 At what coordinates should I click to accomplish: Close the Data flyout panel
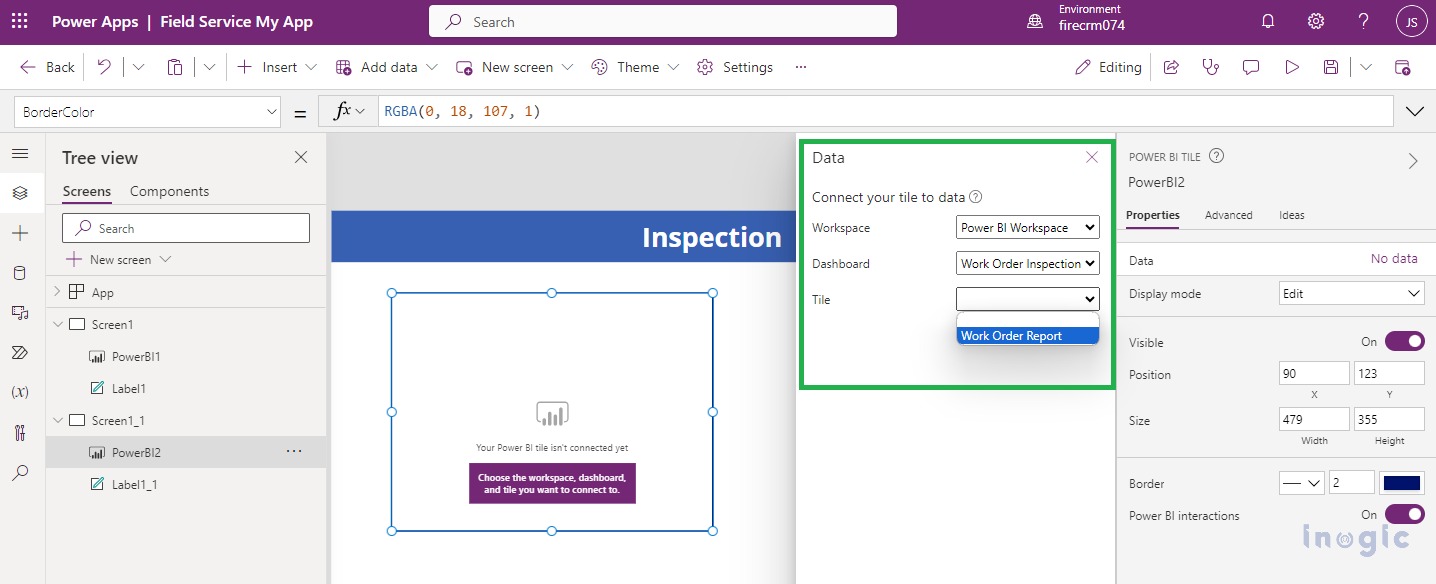[x=1092, y=157]
